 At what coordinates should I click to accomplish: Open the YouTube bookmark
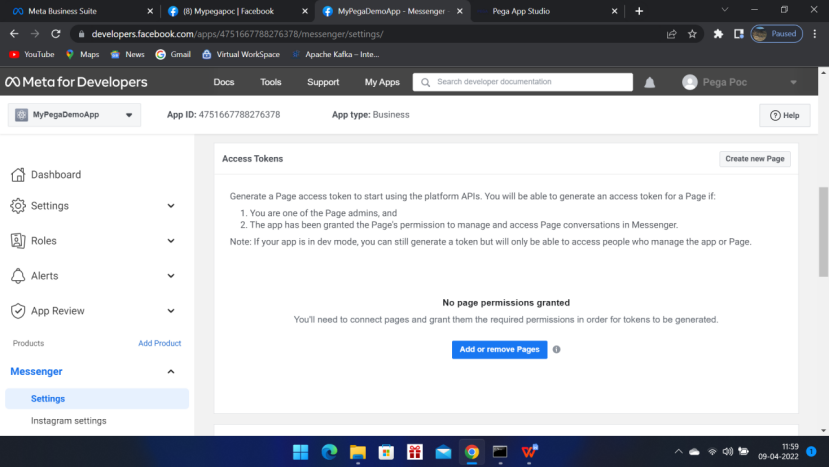pos(32,55)
